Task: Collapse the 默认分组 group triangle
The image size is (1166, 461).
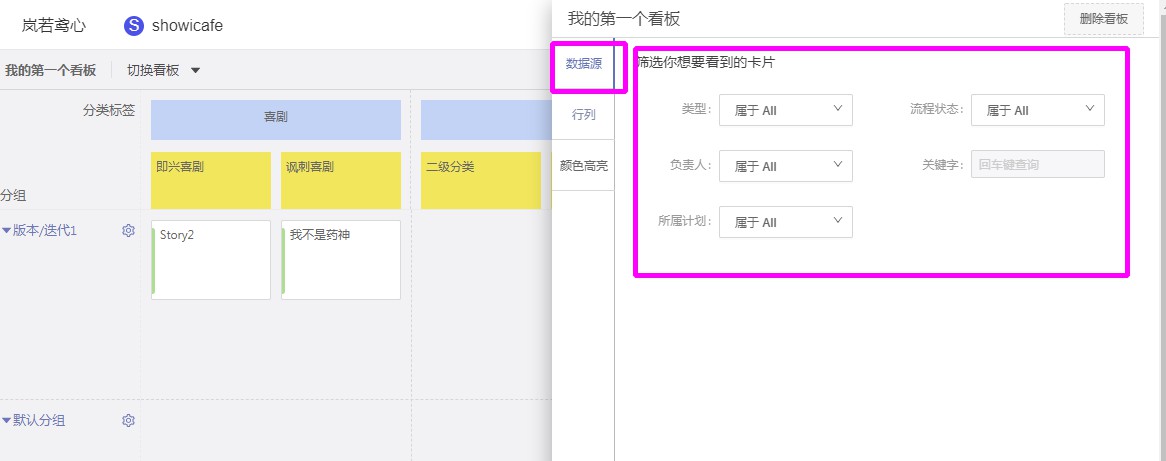Action: (x=7, y=421)
